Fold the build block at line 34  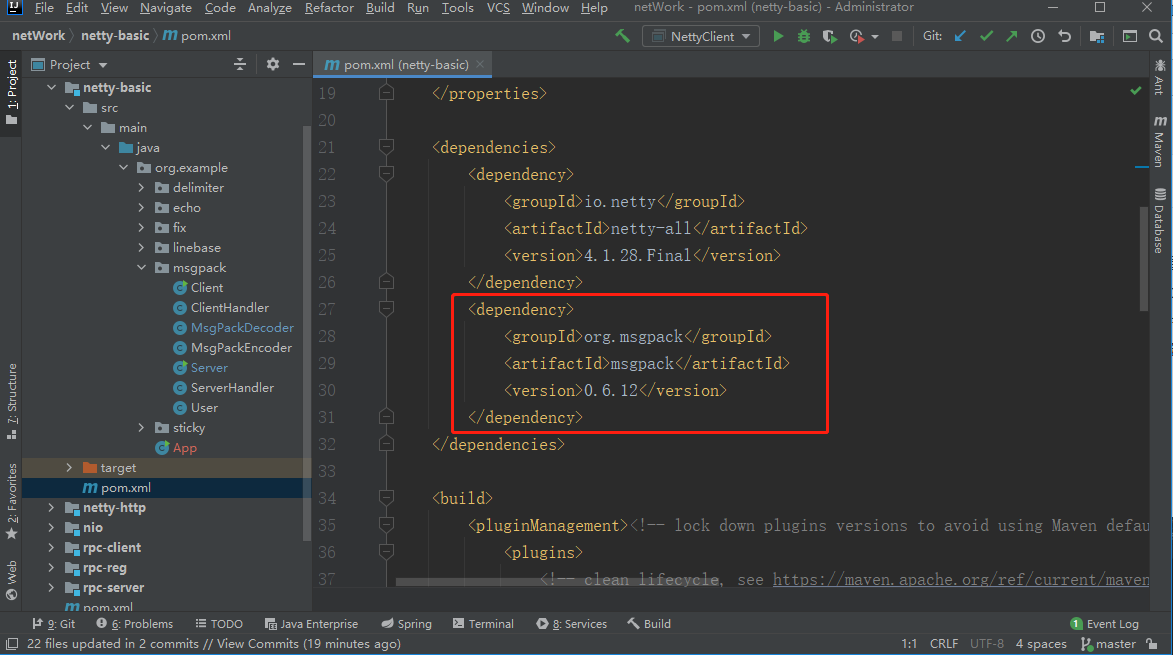(386, 497)
